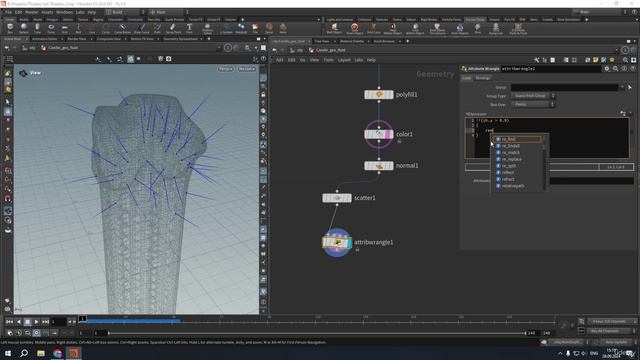Open the File menu
640x360 pixels.
(x=8, y=12)
